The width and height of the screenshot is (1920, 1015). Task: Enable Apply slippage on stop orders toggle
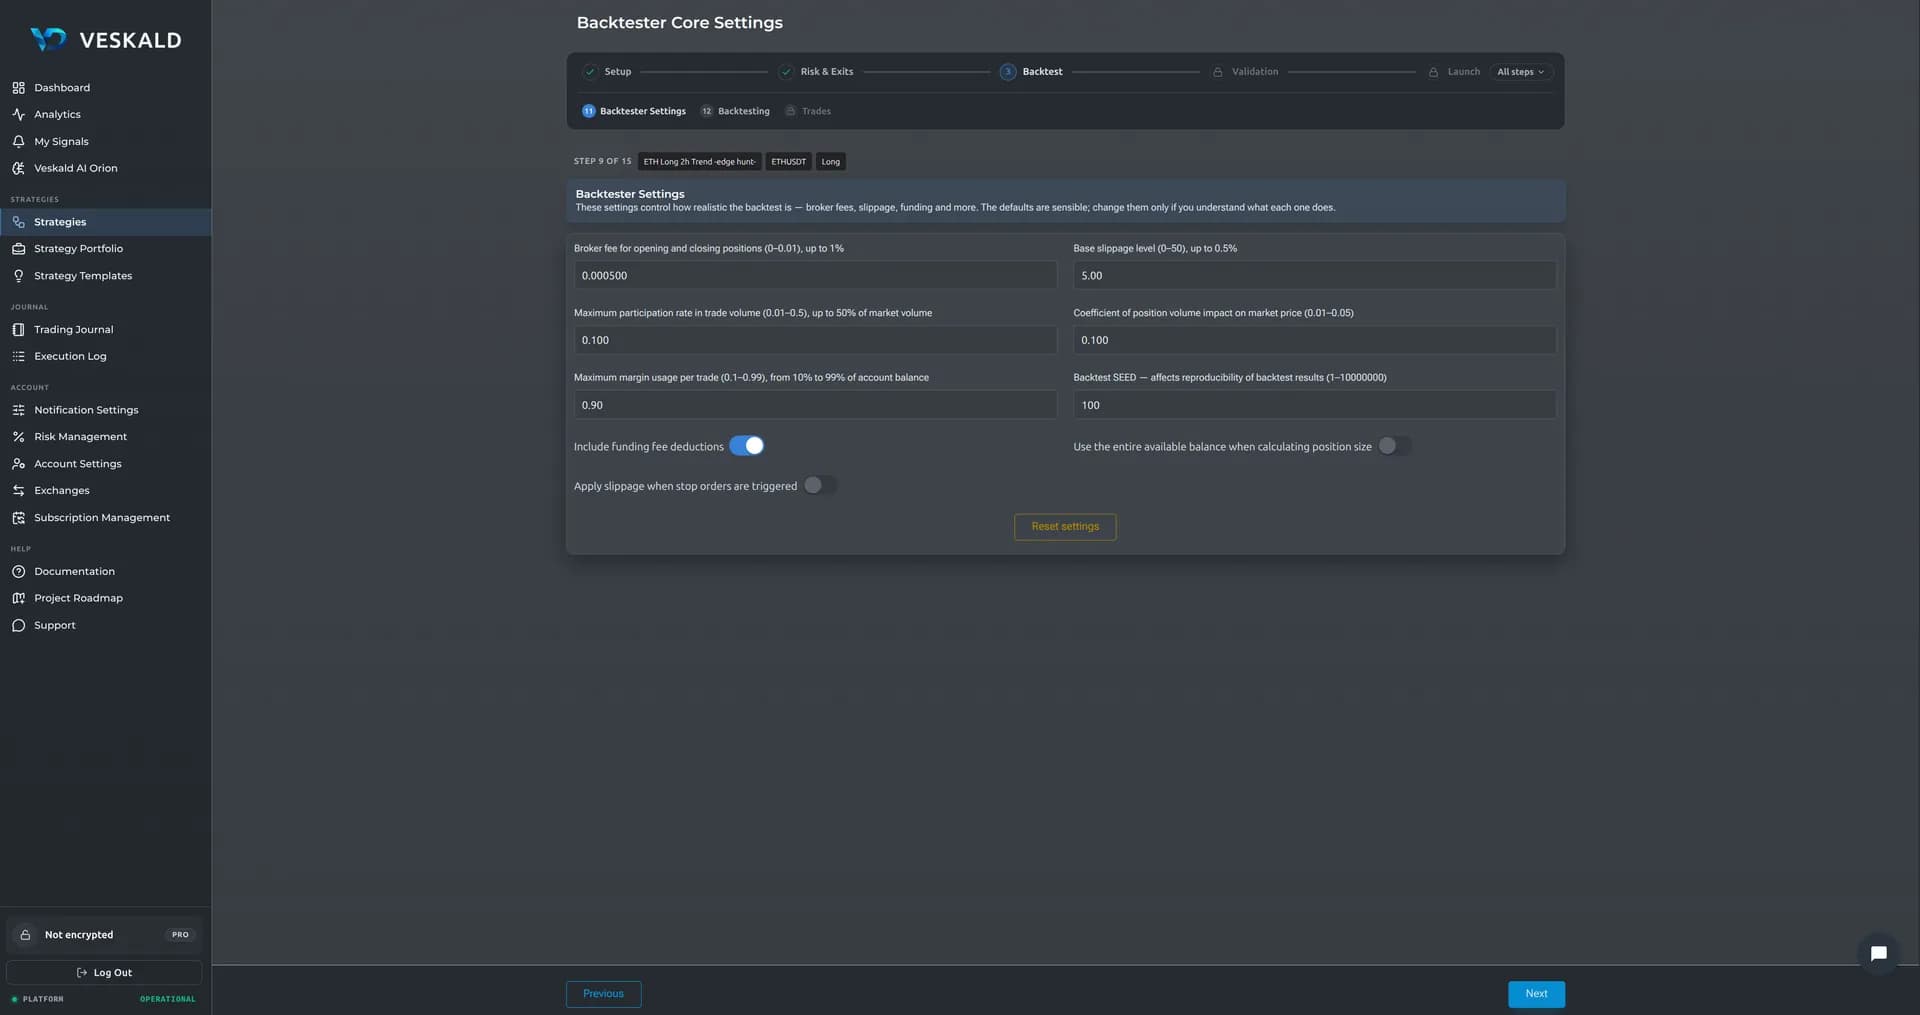820,486
